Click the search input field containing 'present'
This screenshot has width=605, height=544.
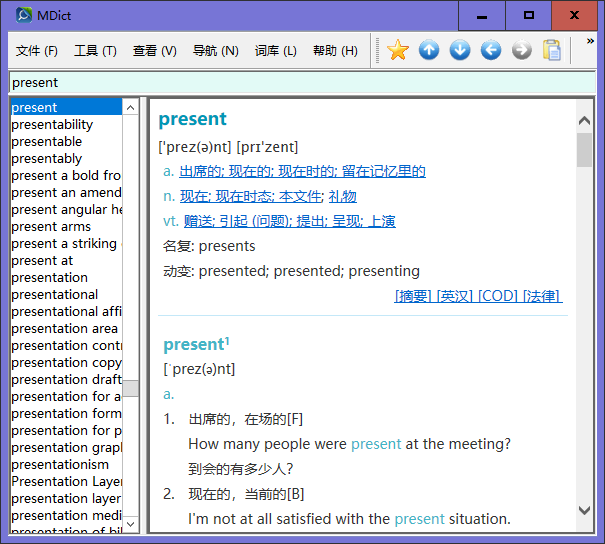pos(300,82)
